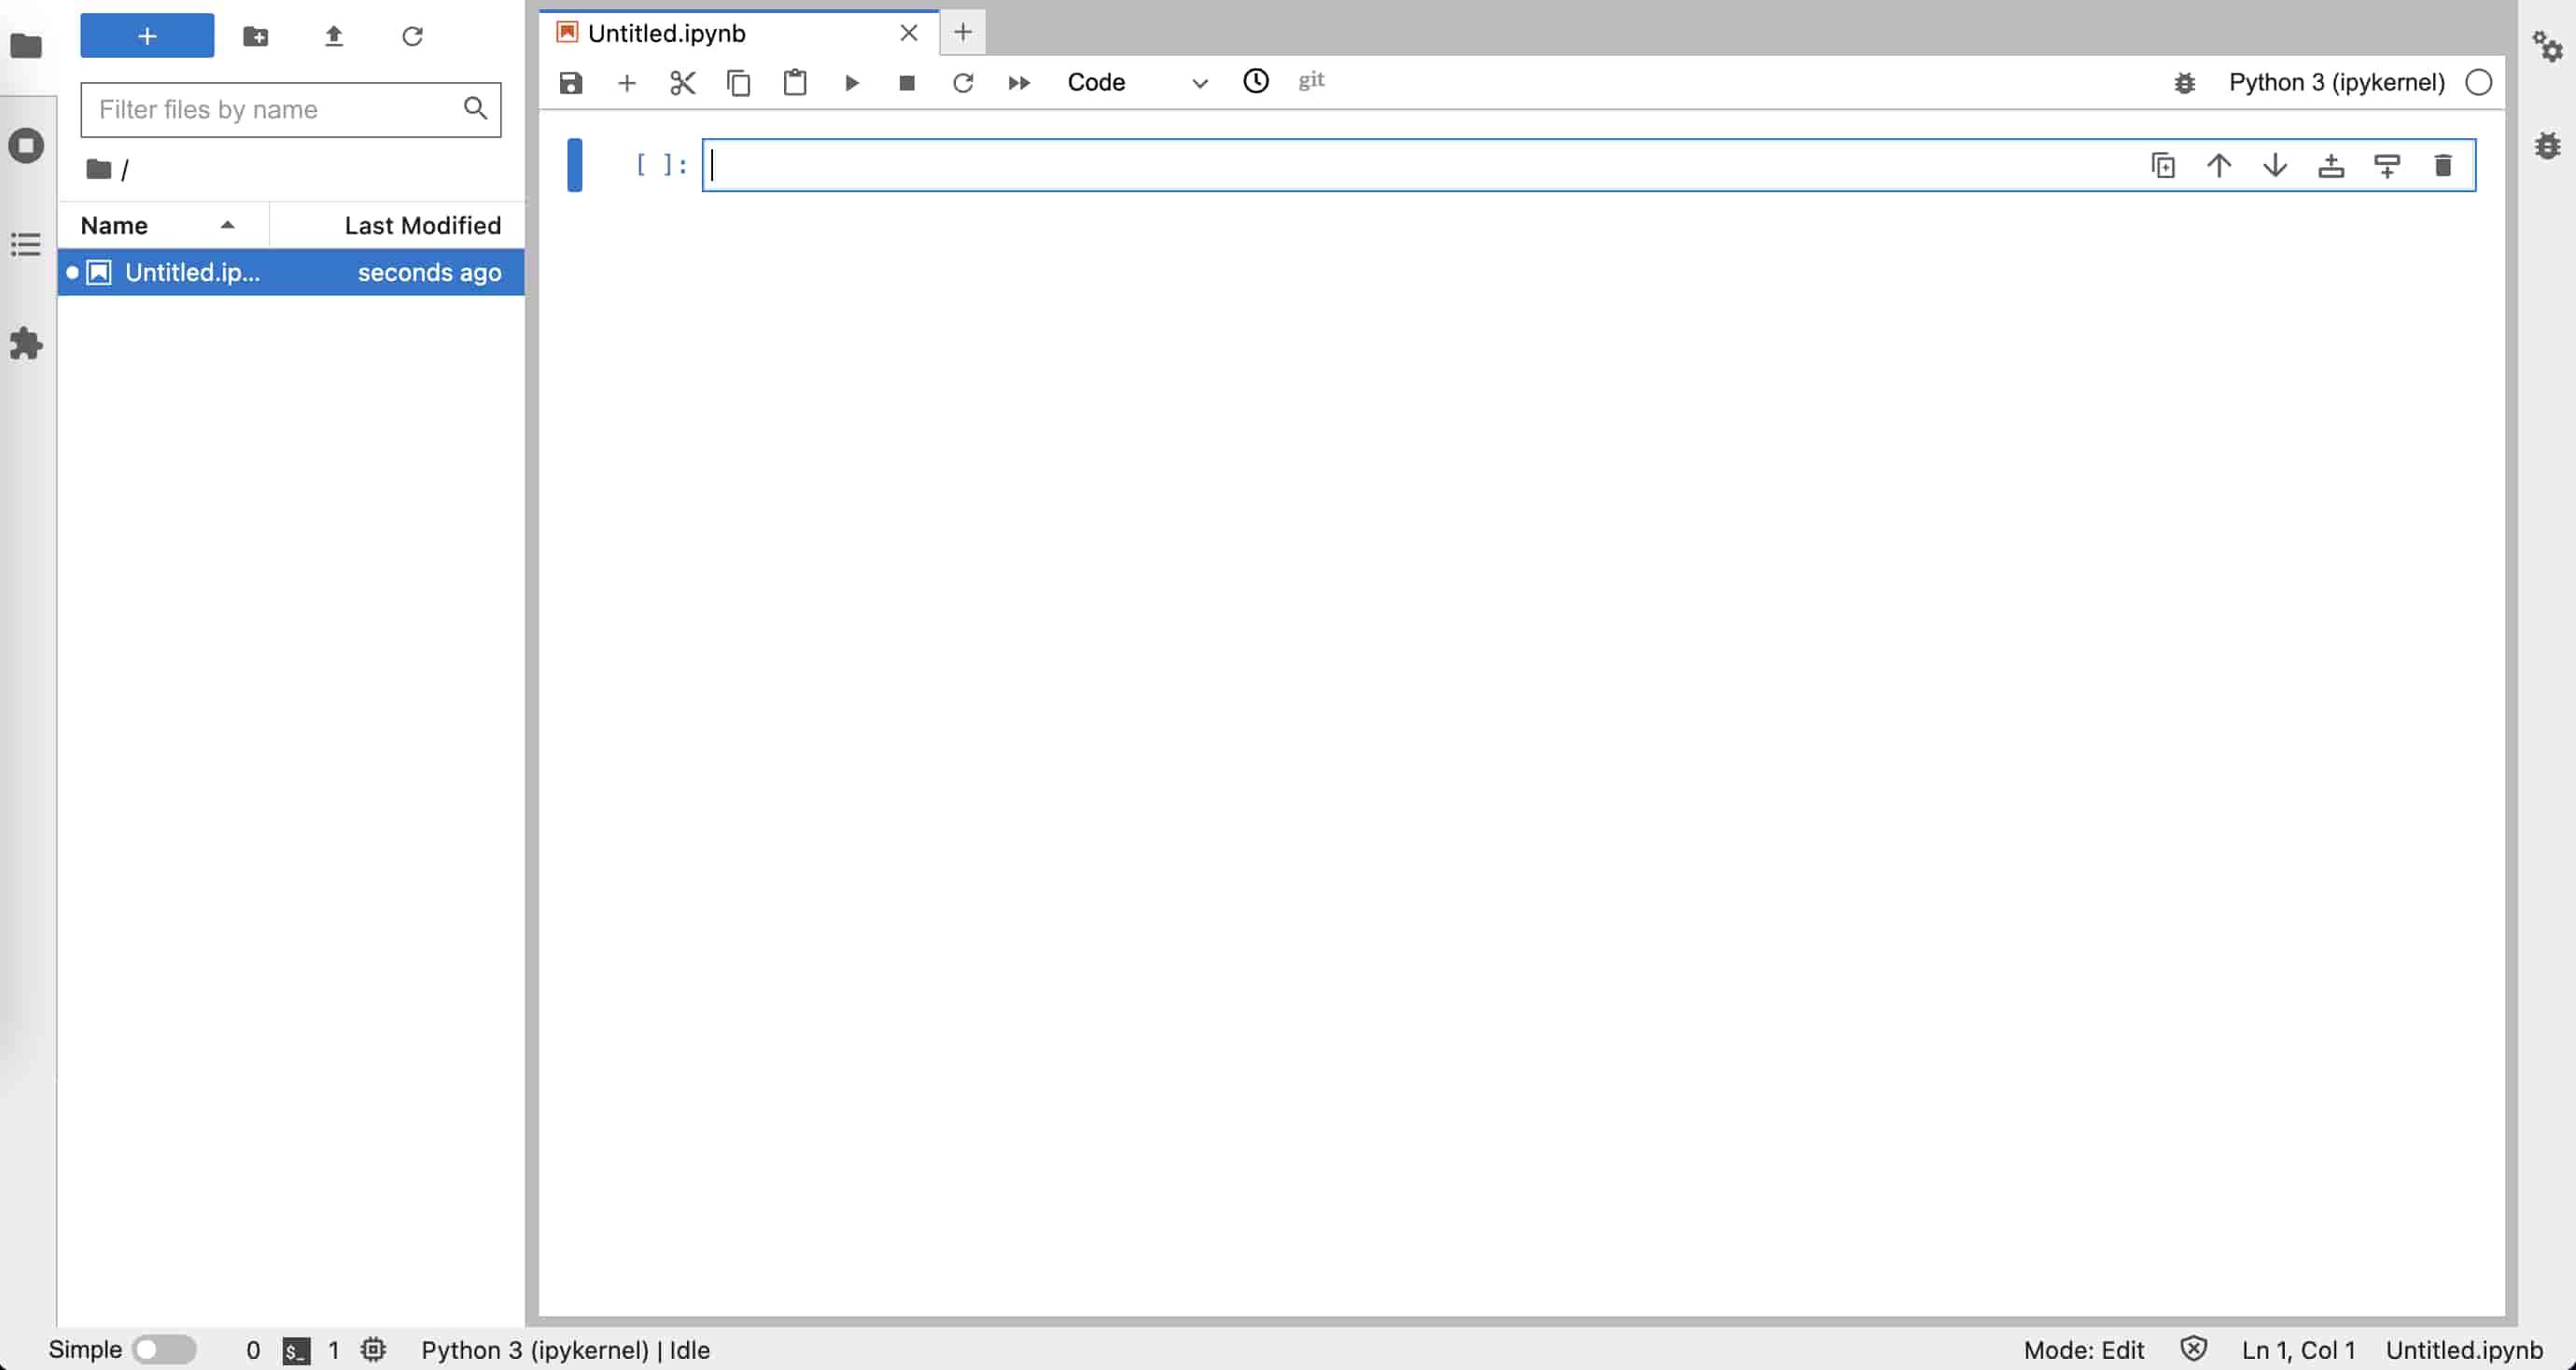Focus the Filter files by name field

pos(290,109)
